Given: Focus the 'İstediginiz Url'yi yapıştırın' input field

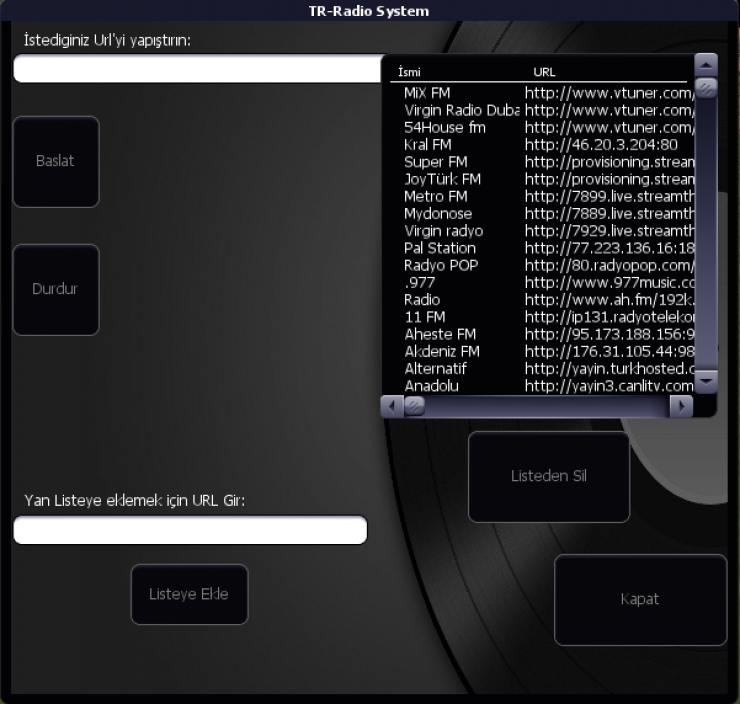Looking at the screenshot, I should (198, 69).
